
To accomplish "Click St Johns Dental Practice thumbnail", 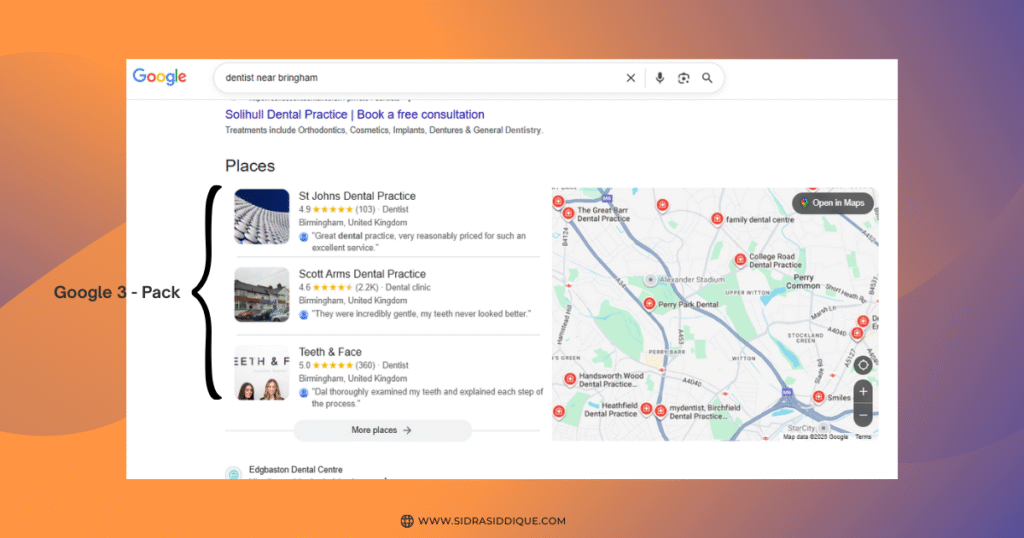I will tap(262, 216).
